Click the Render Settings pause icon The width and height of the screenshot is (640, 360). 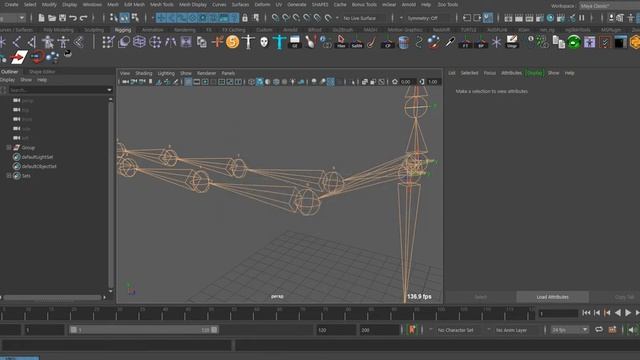coord(581,18)
